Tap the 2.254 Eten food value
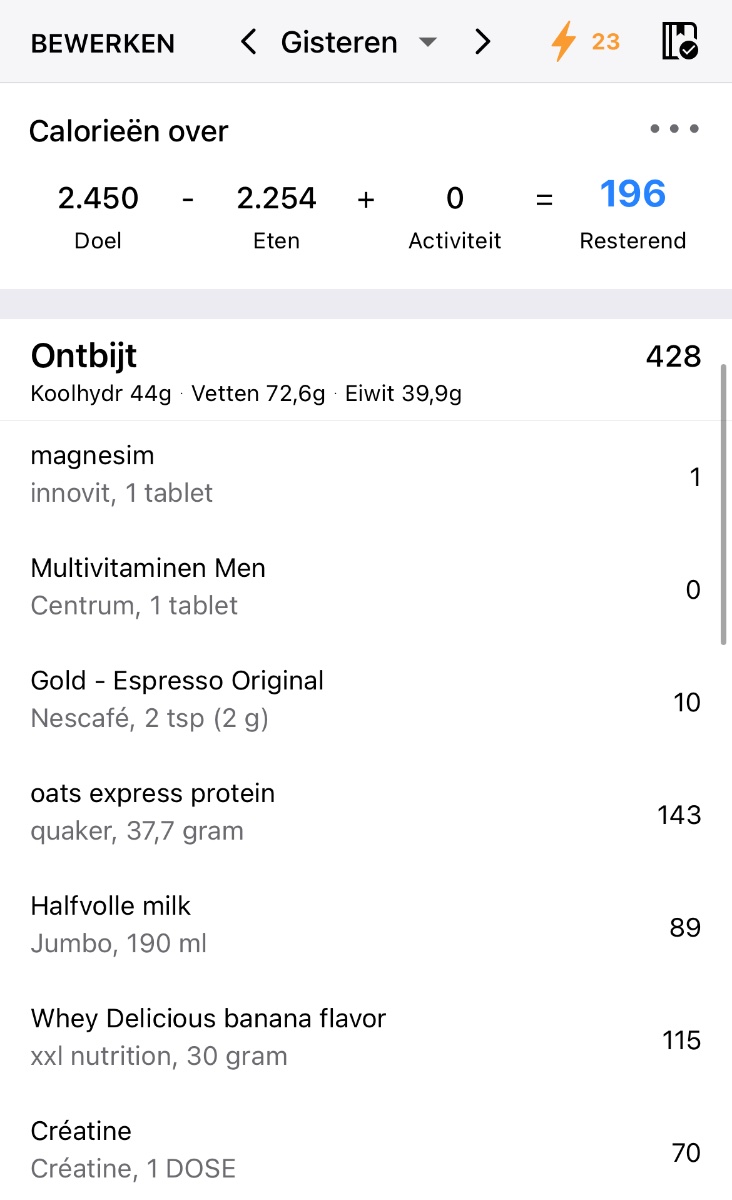Image resolution: width=732 pixels, height=1200 pixels. pos(277,199)
